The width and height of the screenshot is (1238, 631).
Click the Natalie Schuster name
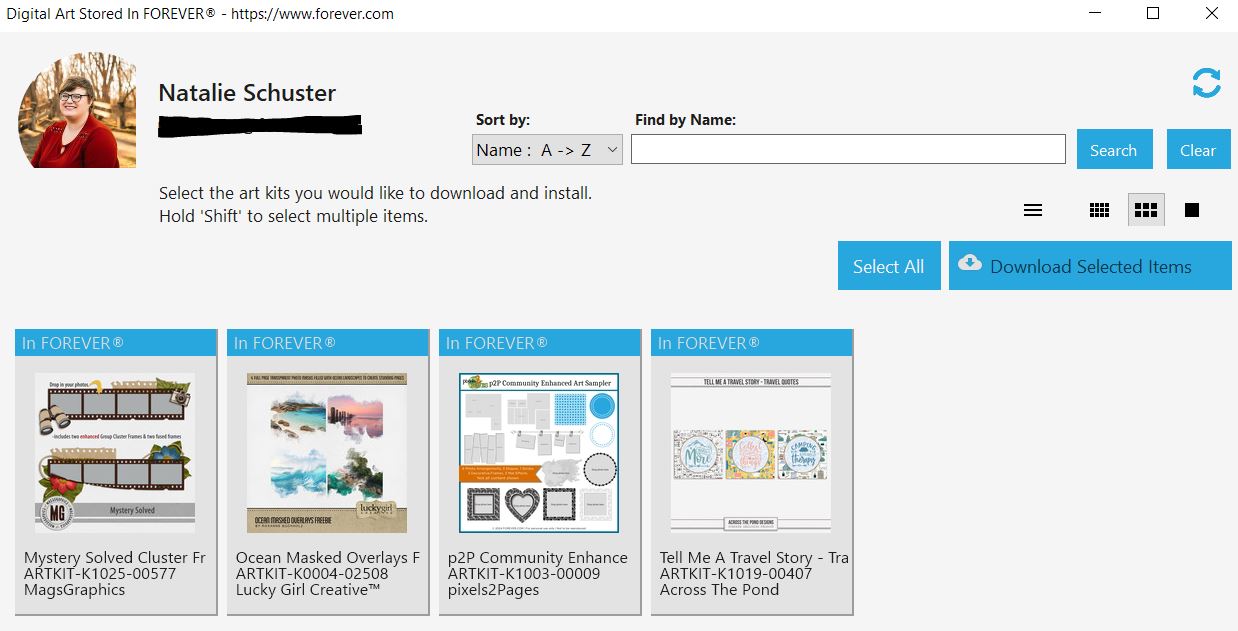pos(247,93)
